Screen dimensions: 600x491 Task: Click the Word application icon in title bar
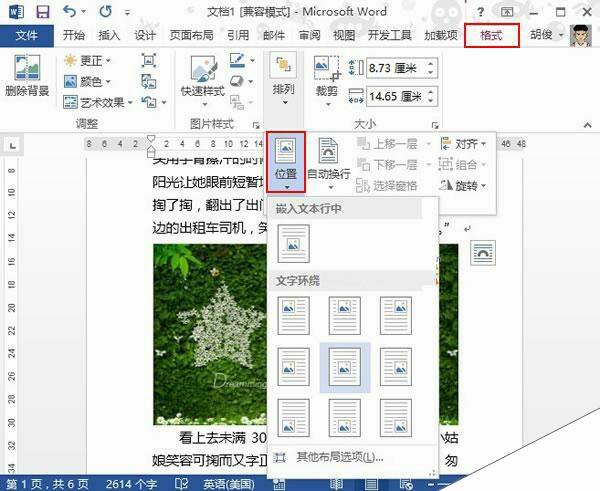pos(15,11)
